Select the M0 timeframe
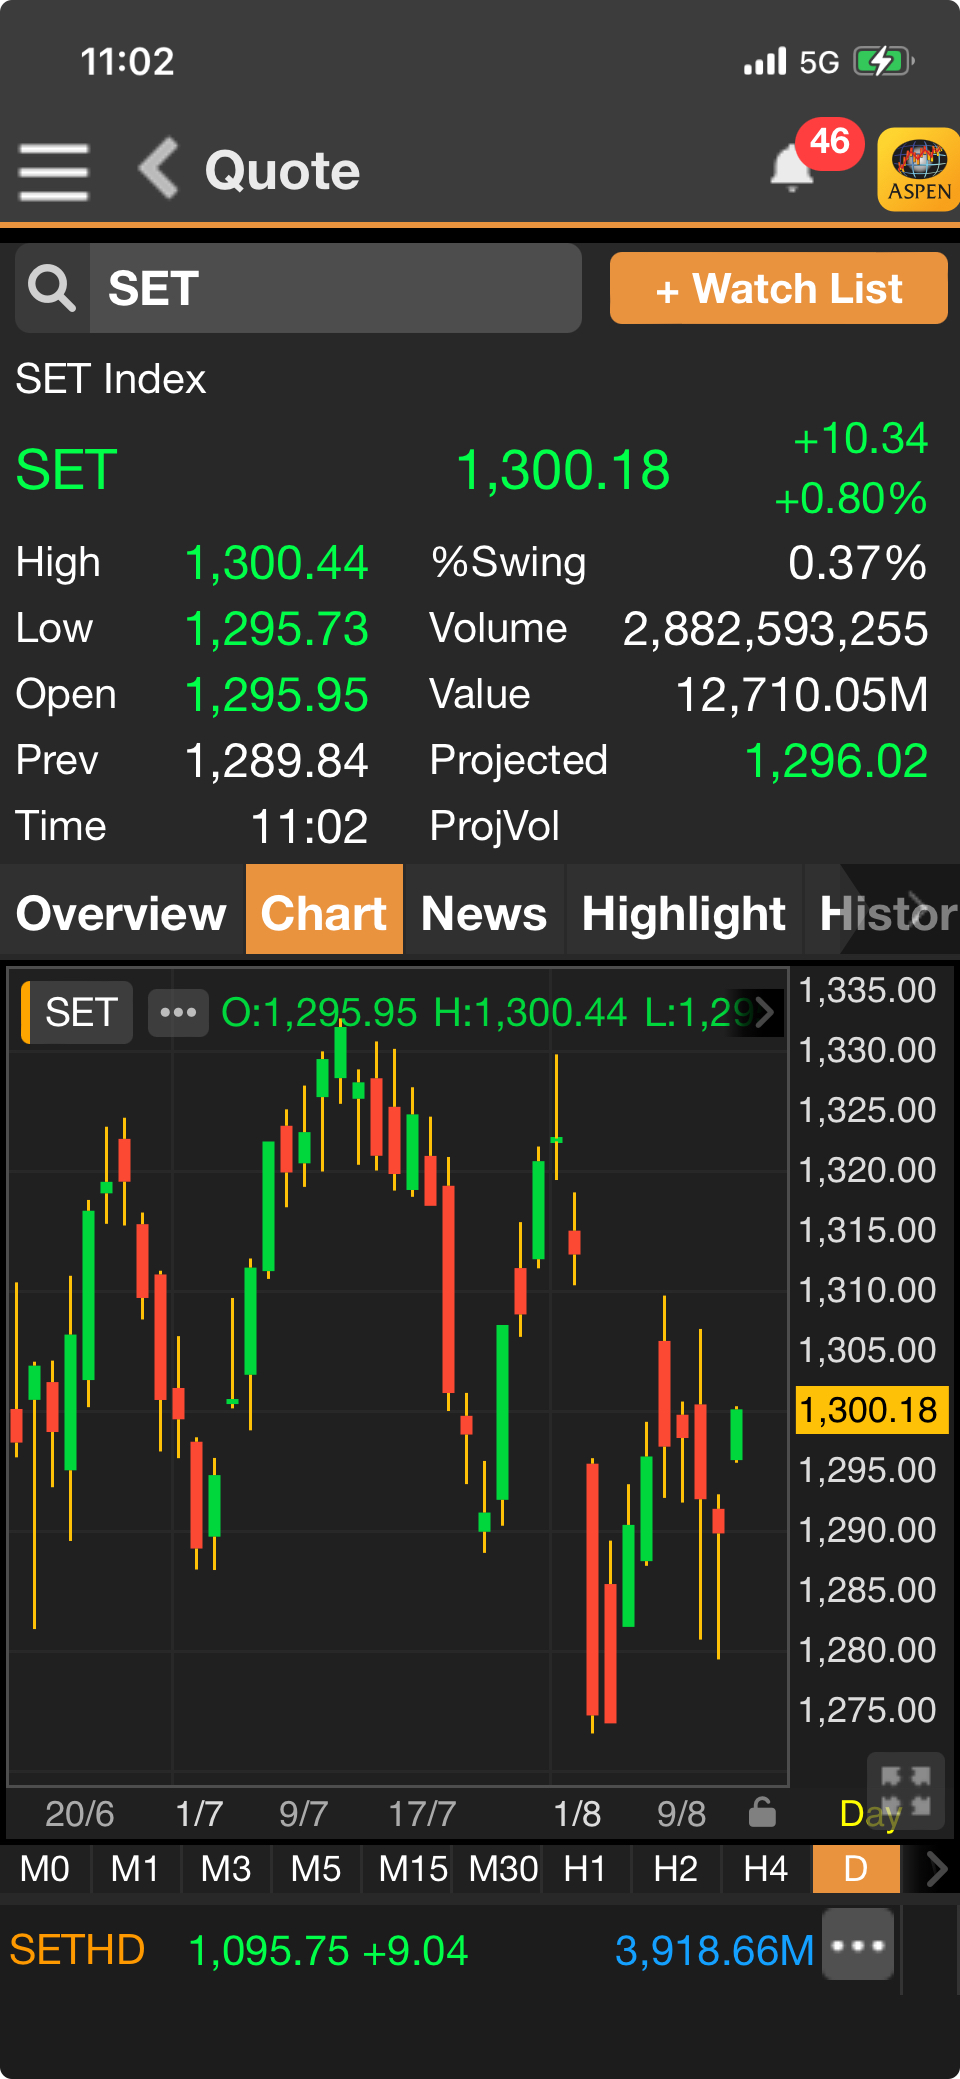Screen dimensions: 960x2079 point(45,1868)
